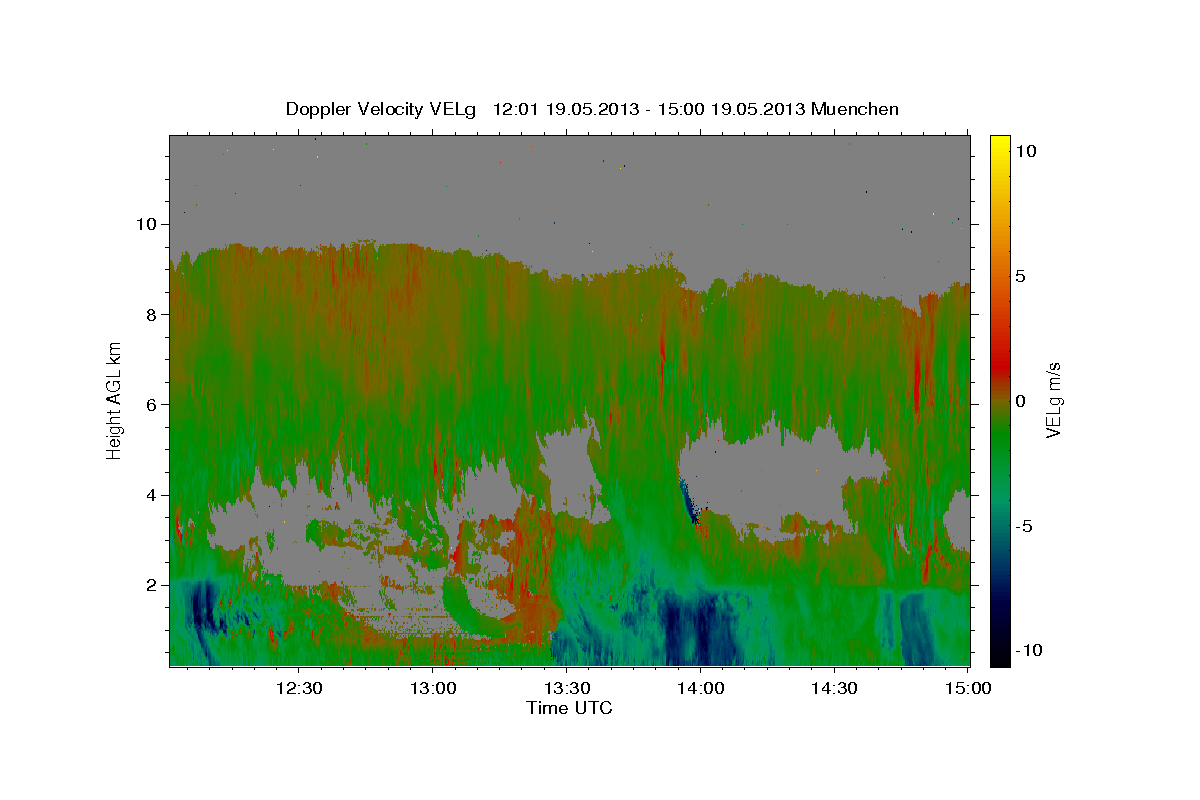Click the height tick label 8
Viewport: 1200px width, 800px height.
154,314
